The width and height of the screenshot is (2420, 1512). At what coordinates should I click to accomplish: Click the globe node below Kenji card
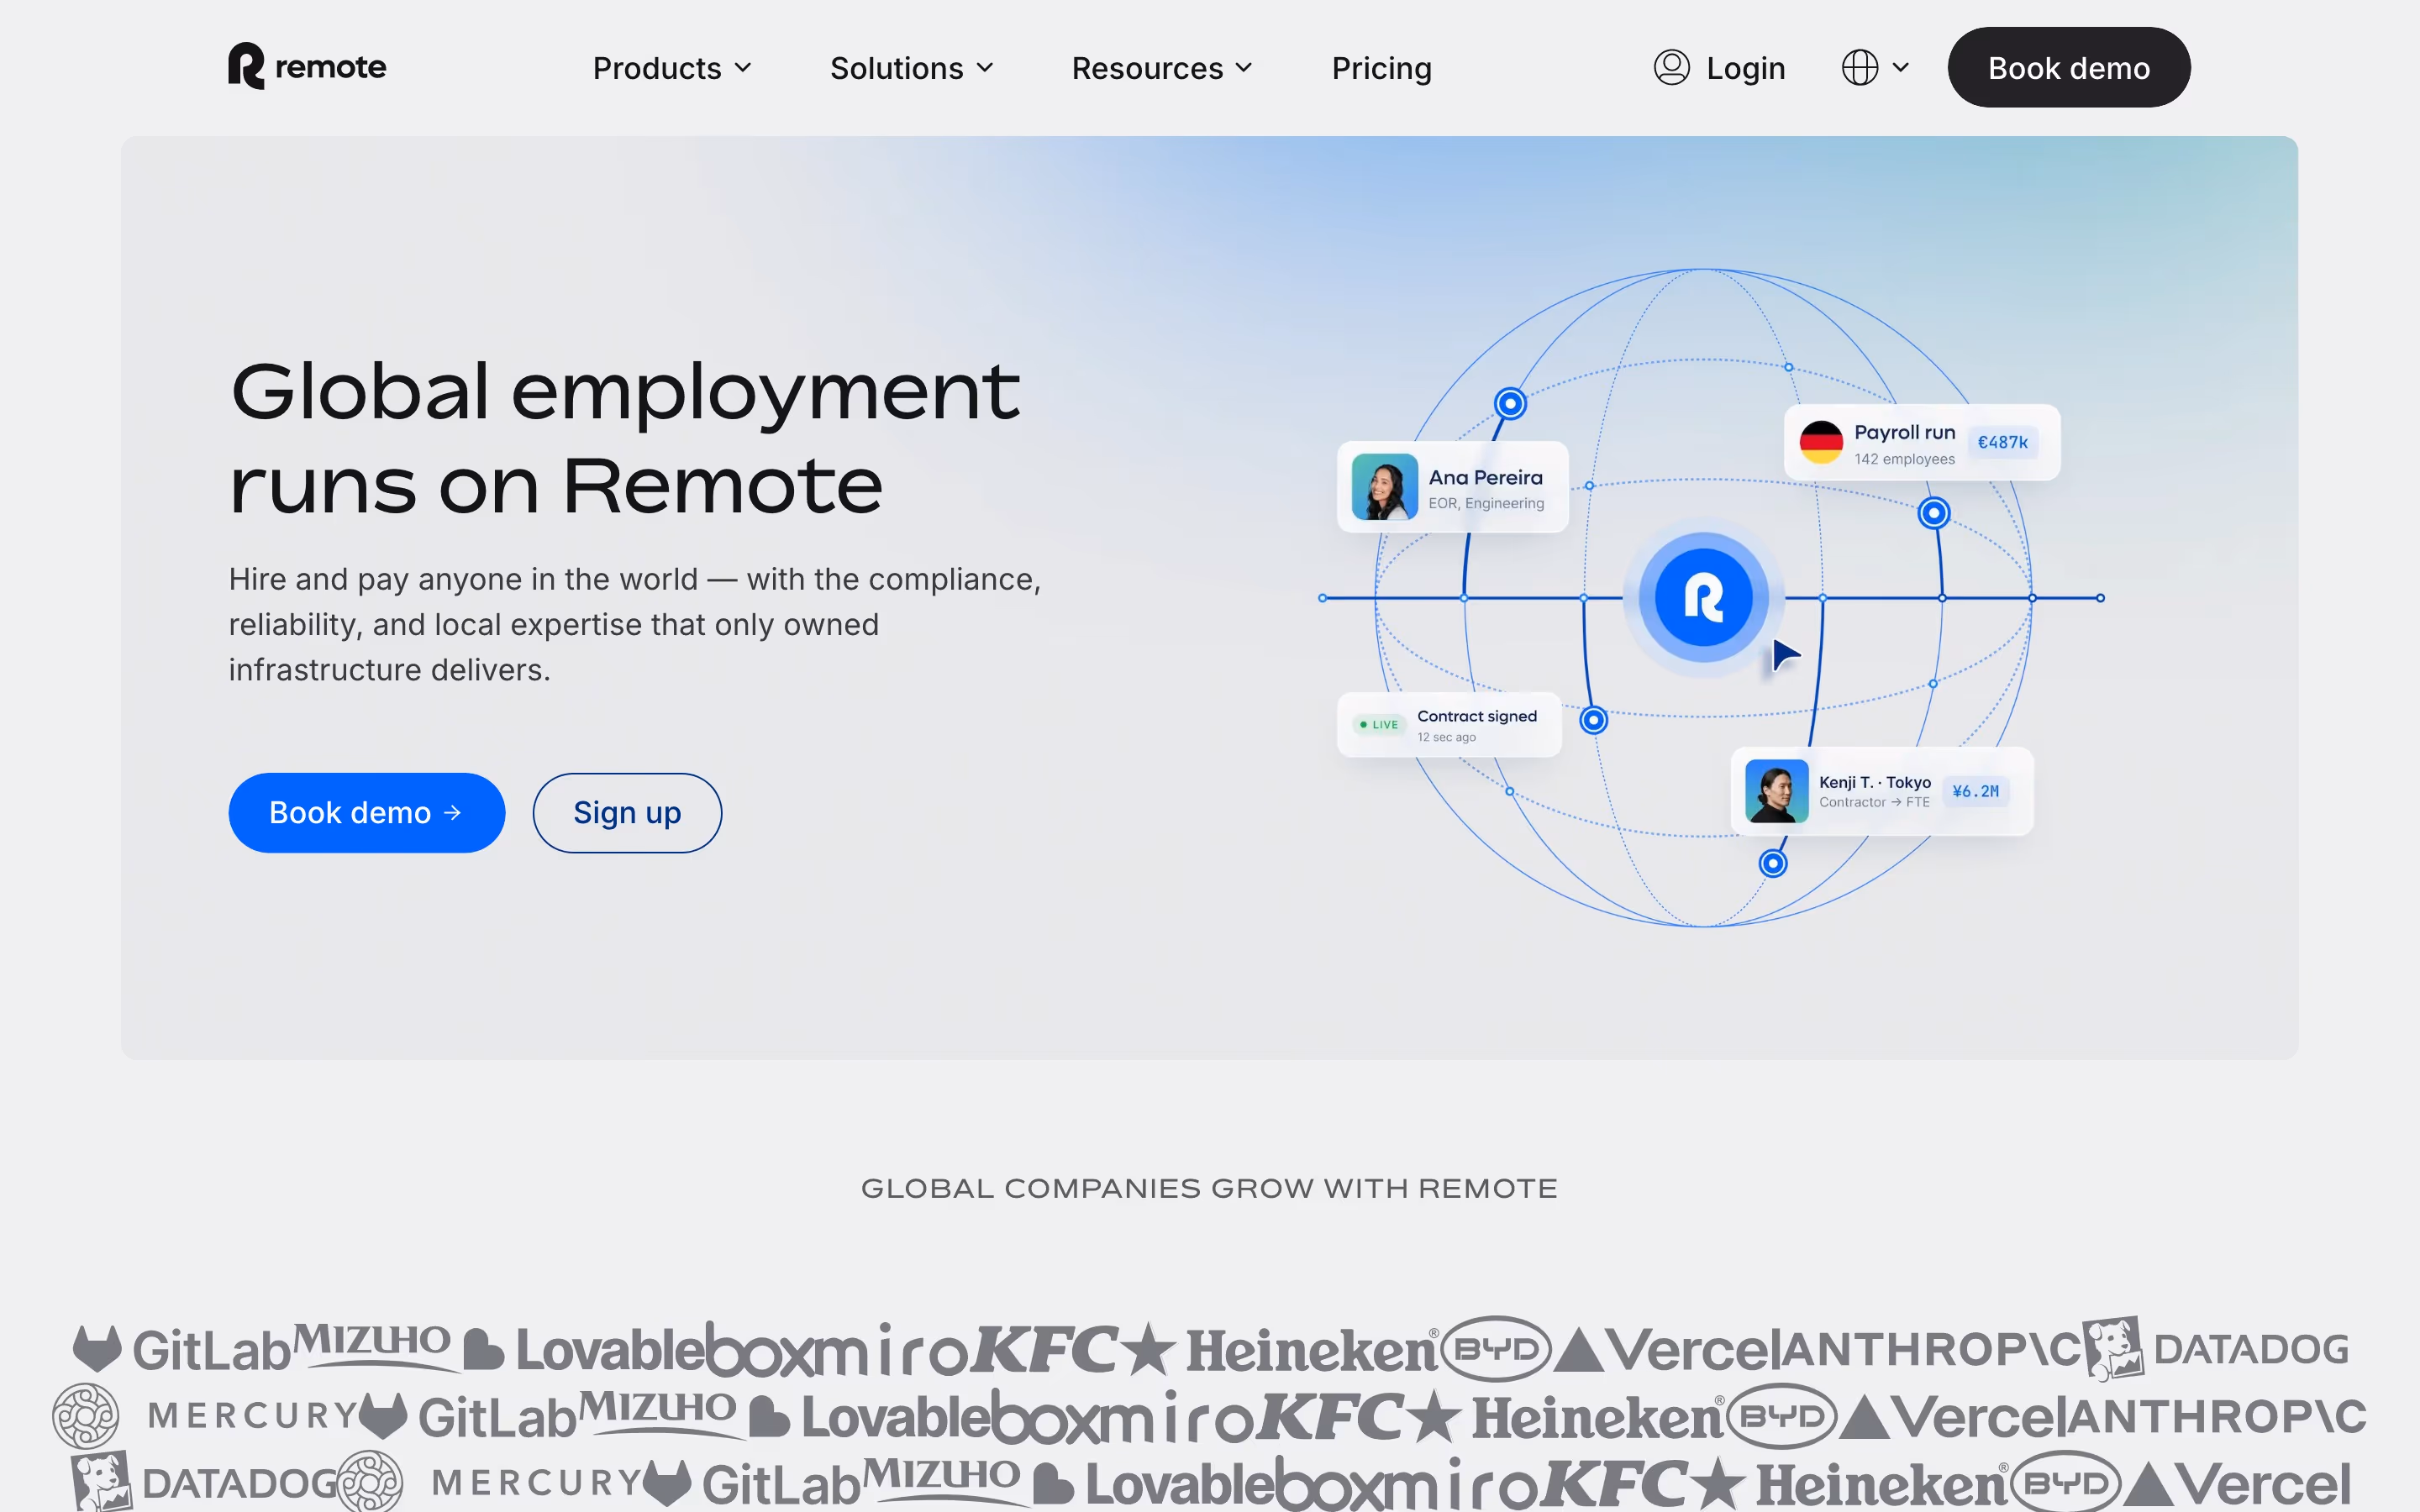point(1772,863)
